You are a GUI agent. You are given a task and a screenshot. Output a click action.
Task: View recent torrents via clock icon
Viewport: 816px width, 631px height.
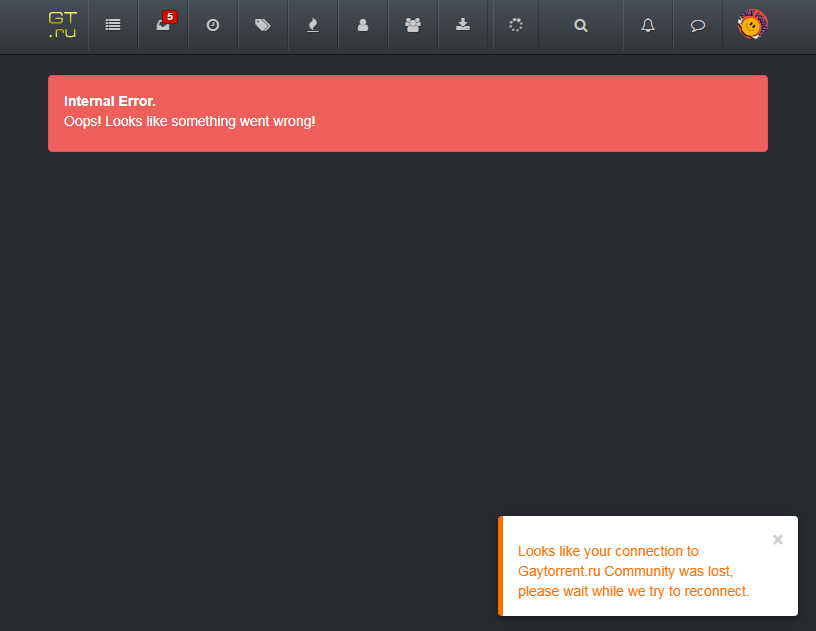point(212,25)
